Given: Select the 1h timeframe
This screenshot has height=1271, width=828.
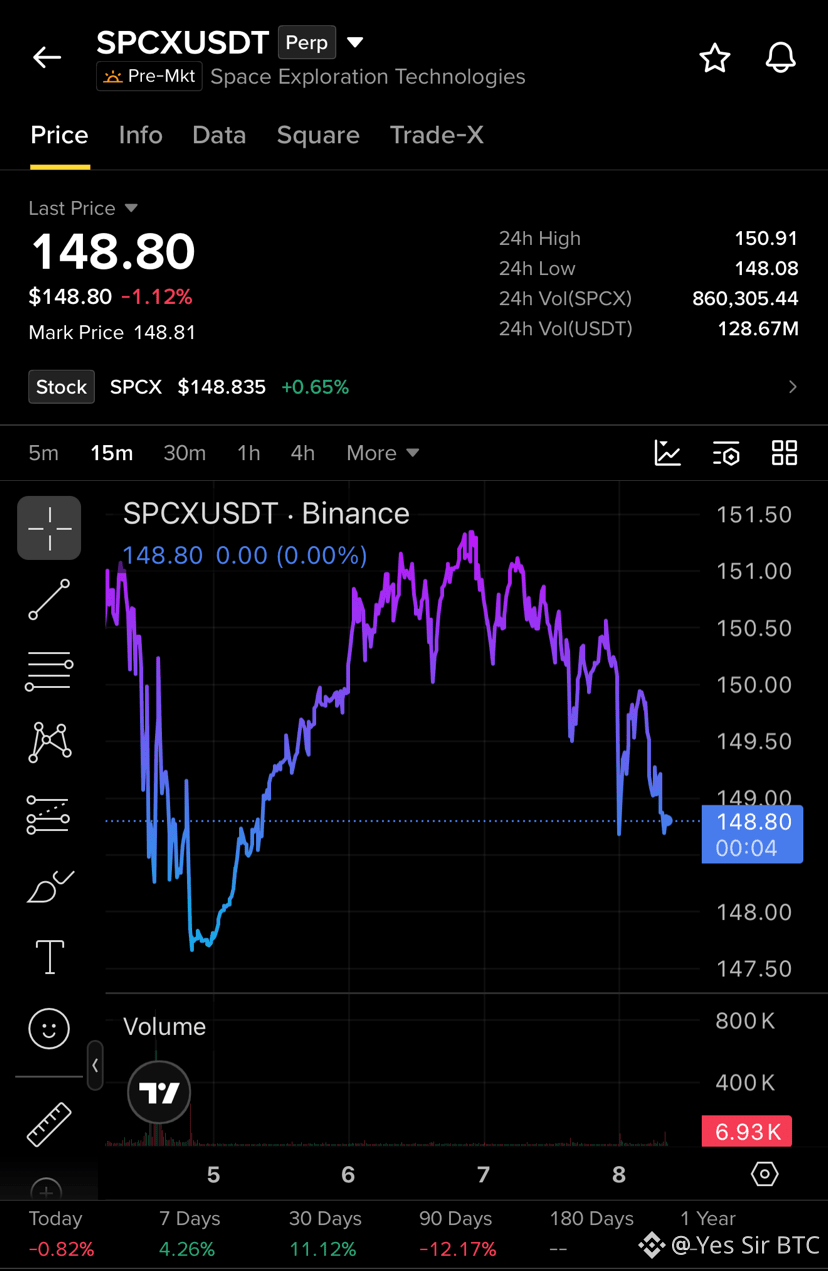Looking at the screenshot, I should tap(249, 453).
